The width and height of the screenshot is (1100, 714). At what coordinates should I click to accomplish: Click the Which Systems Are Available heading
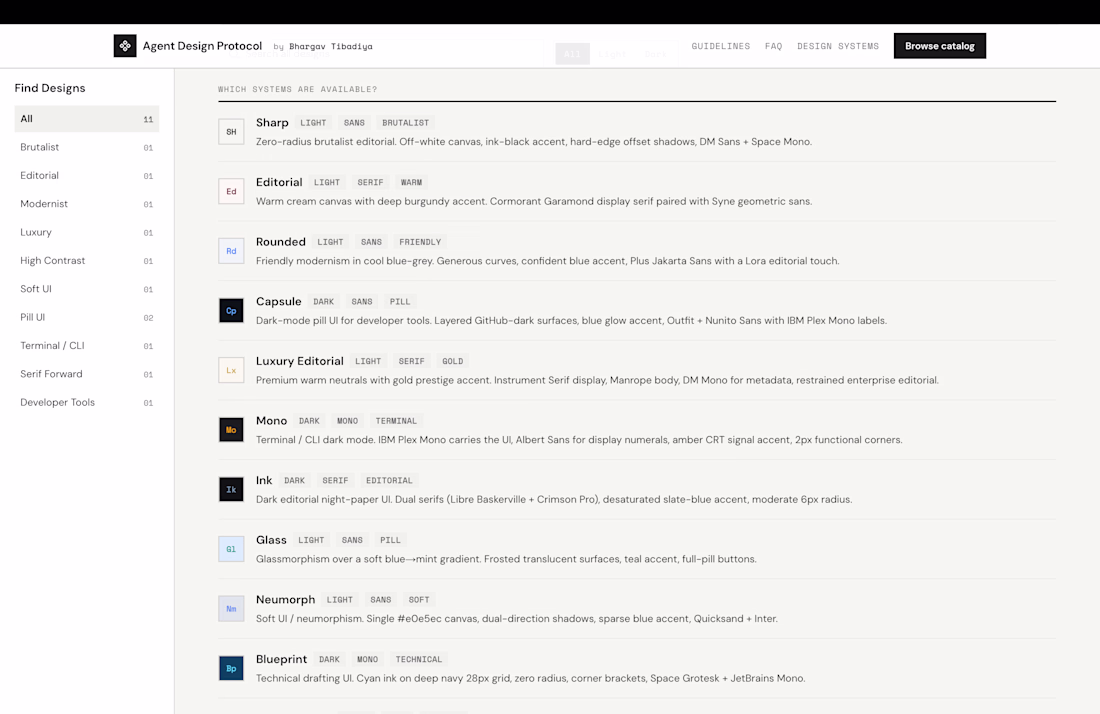tap(297, 89)
